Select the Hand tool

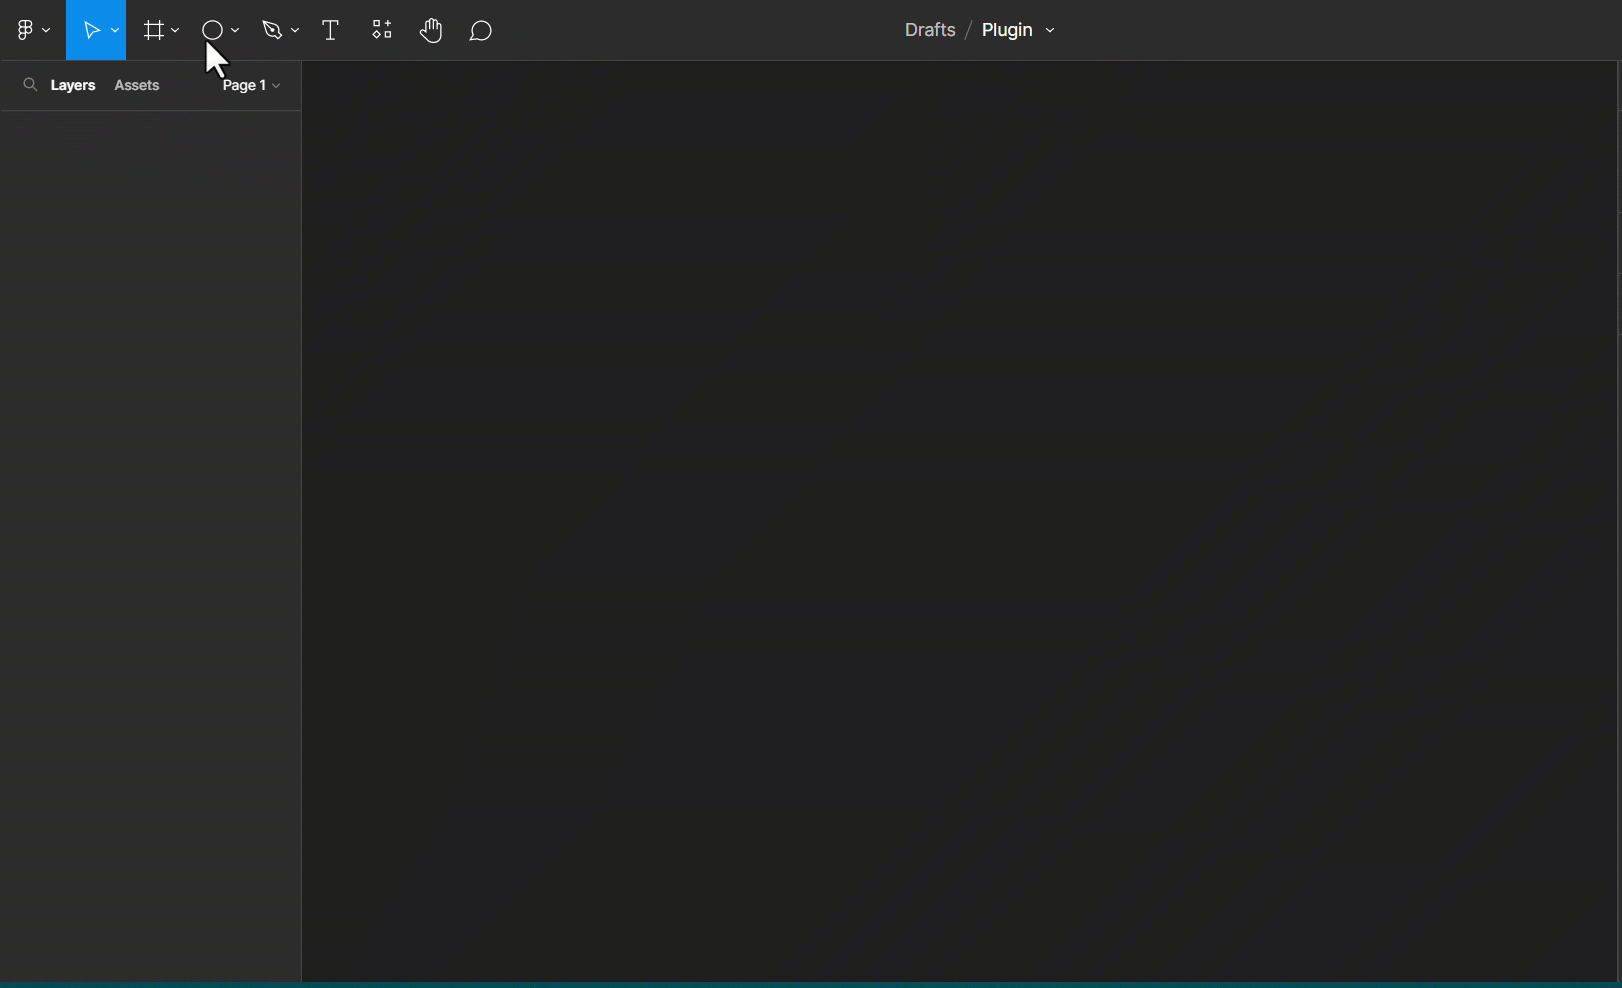pyautogui.click(x=431, y=29)
